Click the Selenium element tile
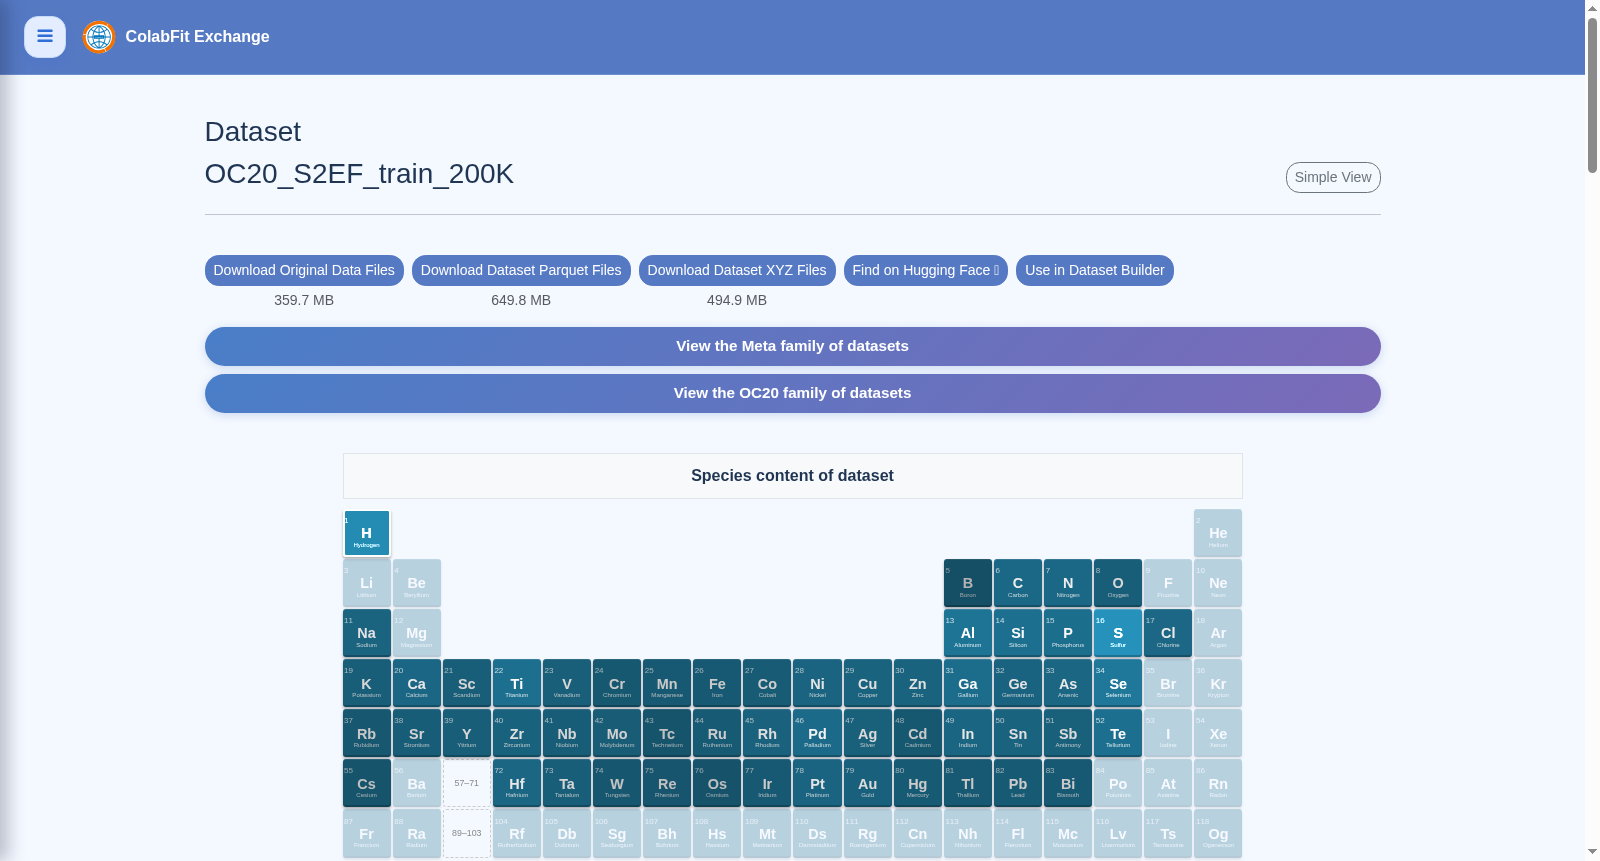This screenshot has width=1600, height=861. (x=1118, y=683)
